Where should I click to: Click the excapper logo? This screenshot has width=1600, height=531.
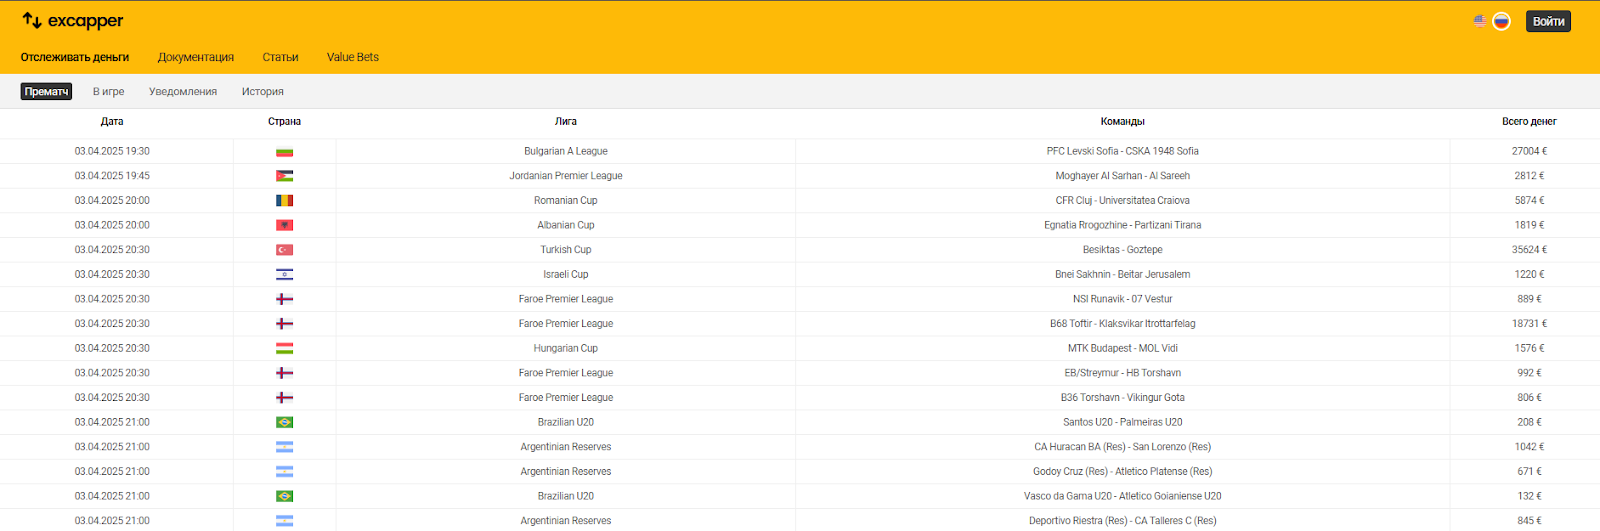tap(73, 21)
